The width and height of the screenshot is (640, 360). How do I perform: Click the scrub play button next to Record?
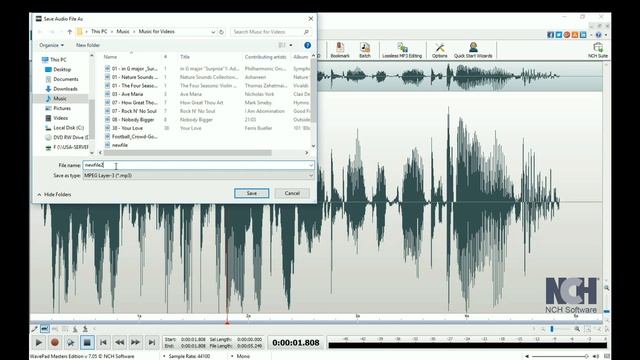pyautogui.click(x=71, y=342)
